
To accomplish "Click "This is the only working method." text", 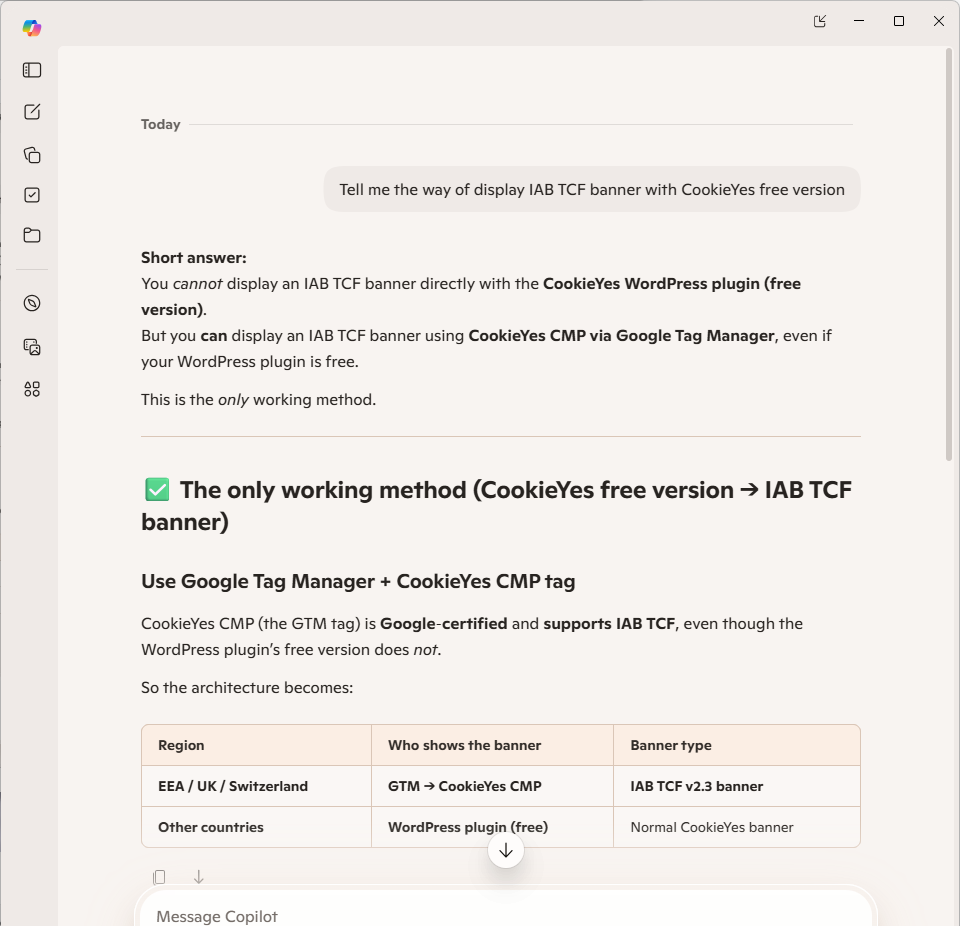I will tap(258, 400).
